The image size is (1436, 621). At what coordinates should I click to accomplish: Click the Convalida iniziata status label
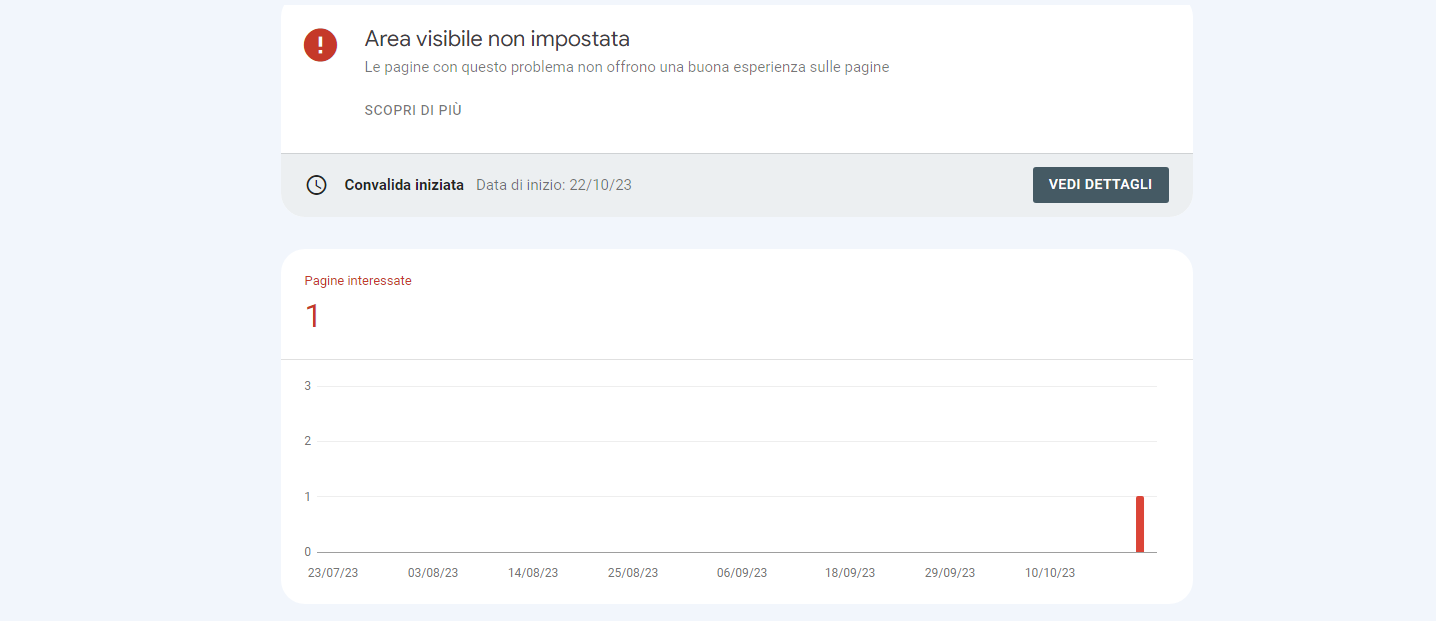404,185
